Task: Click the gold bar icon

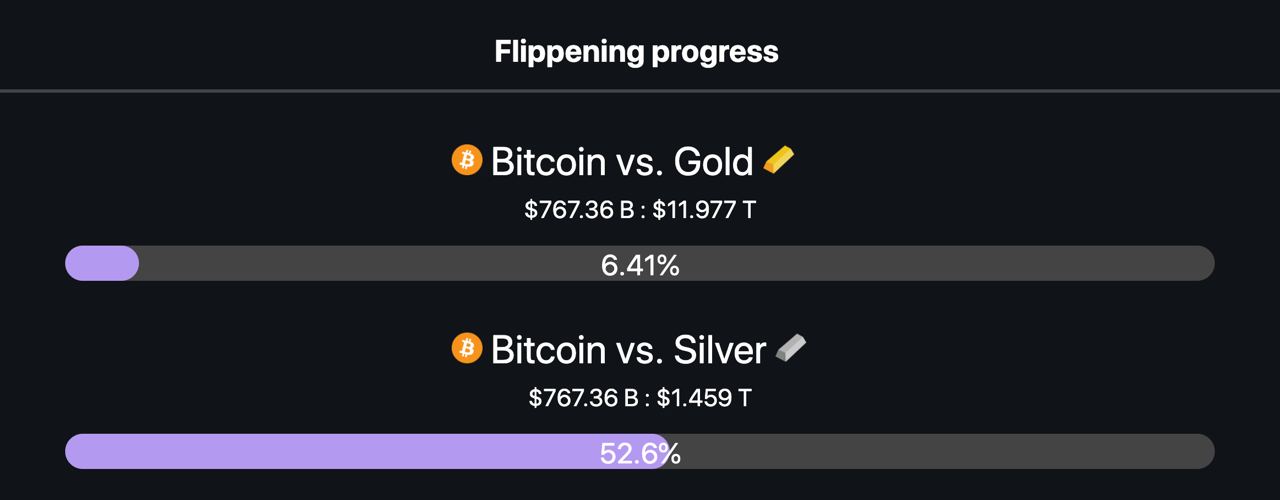Action: tap(779, 160)
